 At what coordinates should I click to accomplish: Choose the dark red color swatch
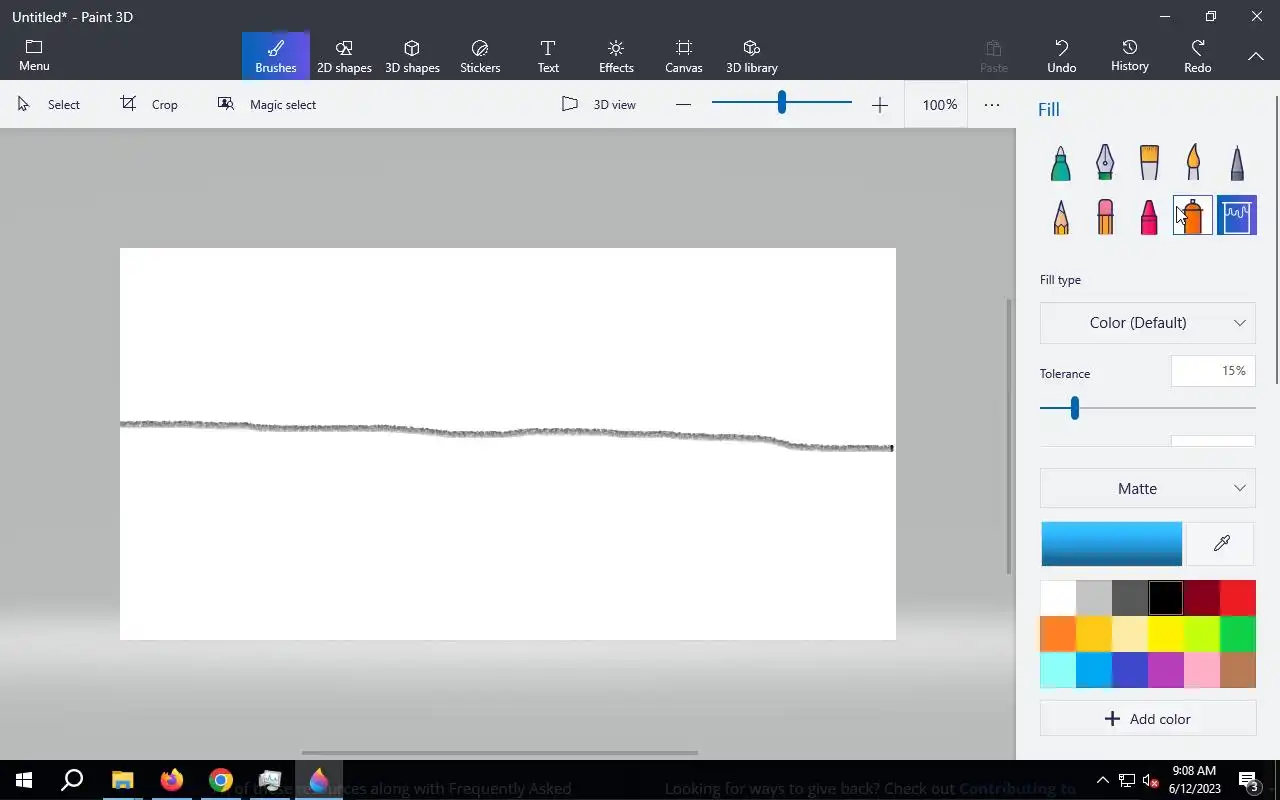(x=1202, y=598)
